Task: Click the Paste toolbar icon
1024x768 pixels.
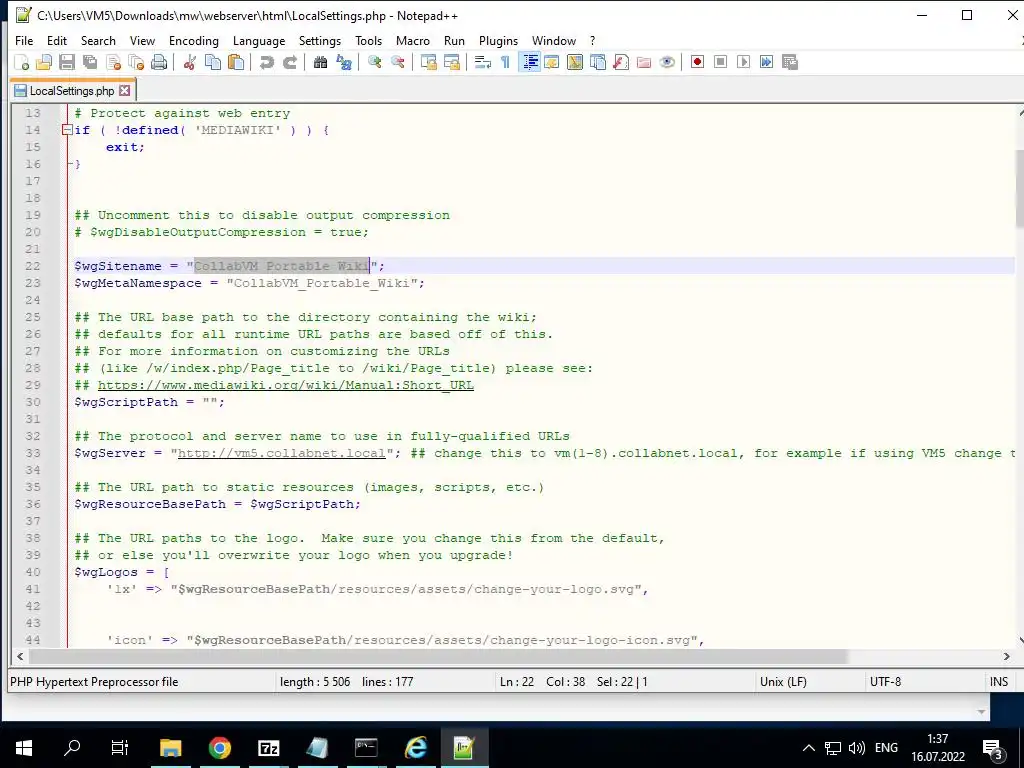Action: 236,62
